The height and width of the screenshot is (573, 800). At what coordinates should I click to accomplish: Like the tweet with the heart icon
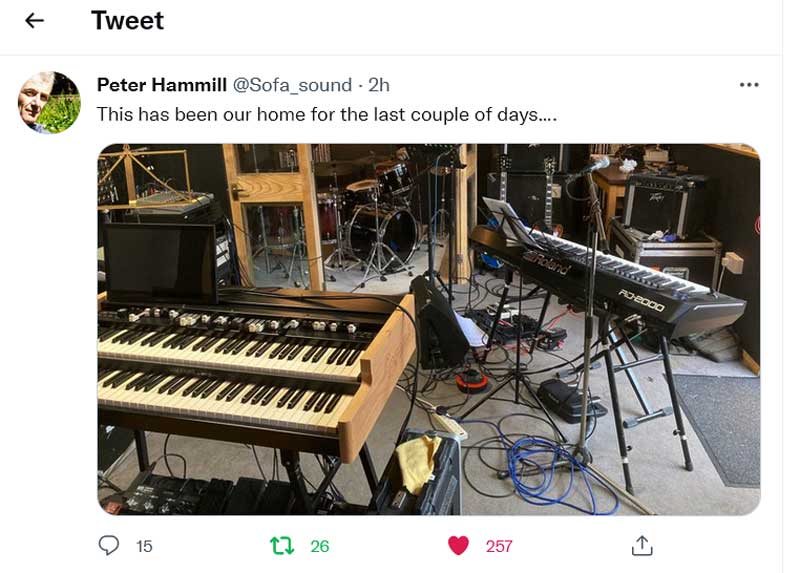pyautogui.click(x=458, y=545)
